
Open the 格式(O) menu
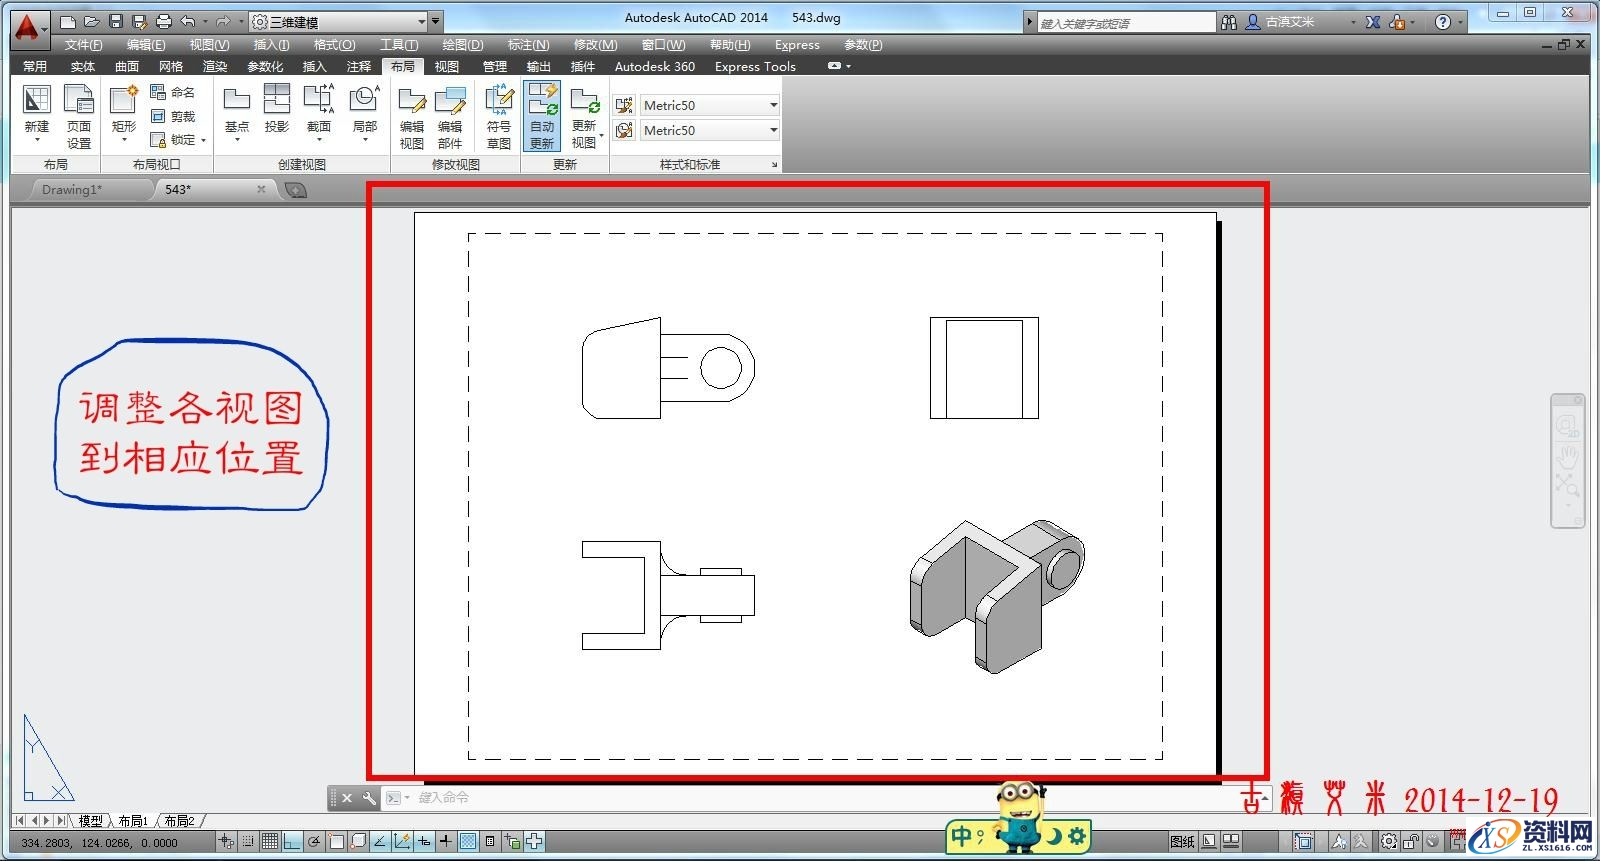click(x=334, y=45)
